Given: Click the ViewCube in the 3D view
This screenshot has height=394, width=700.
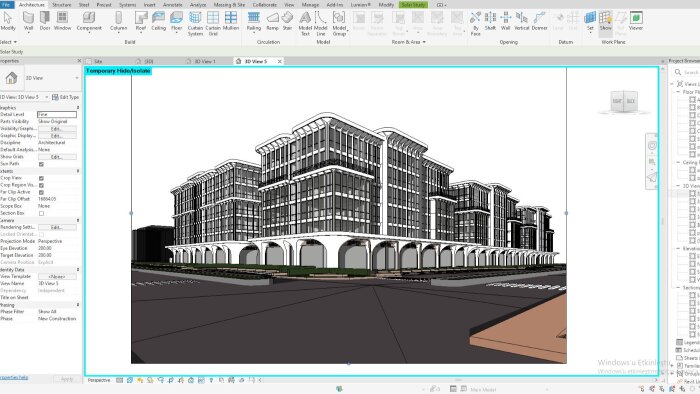Looking at the screenshot, I should click(624, 102).
